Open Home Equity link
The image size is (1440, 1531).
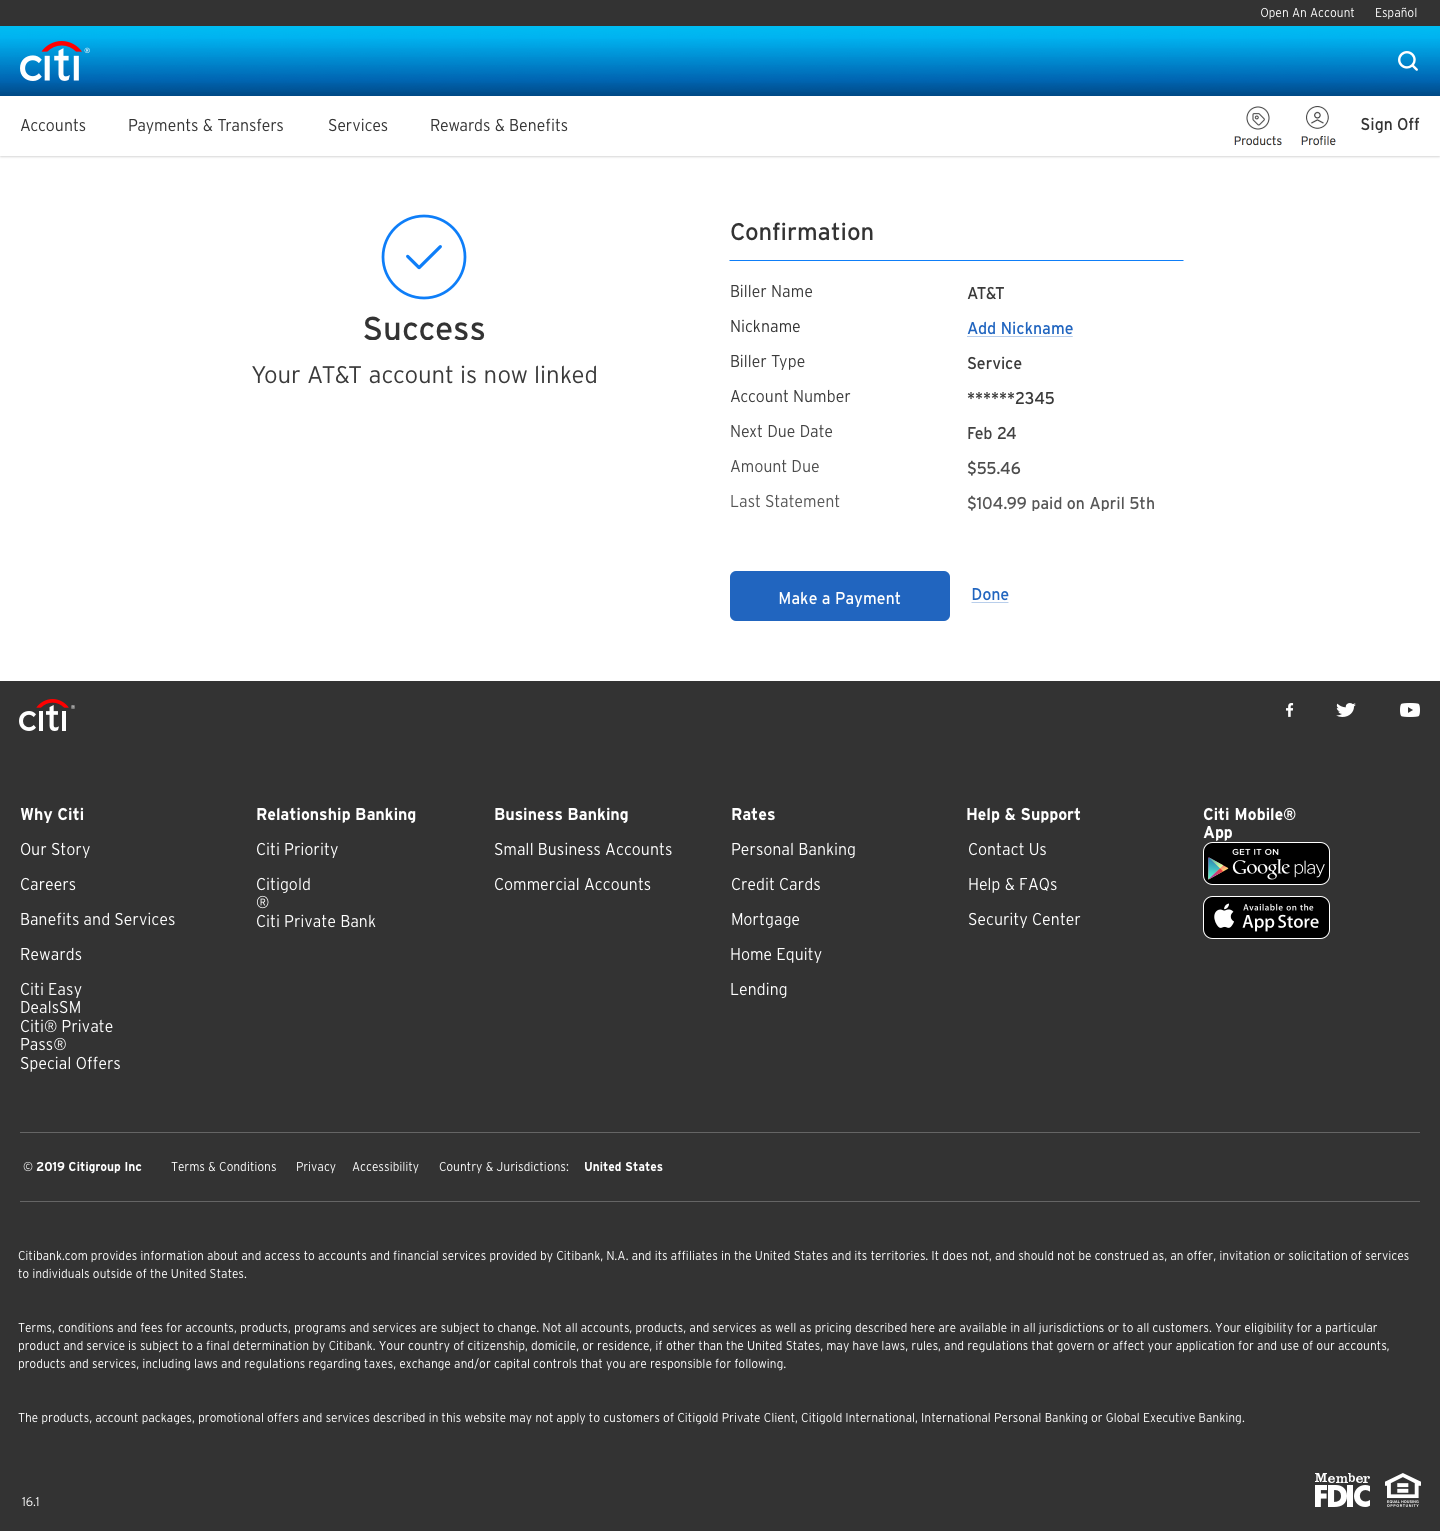point(776,954)
